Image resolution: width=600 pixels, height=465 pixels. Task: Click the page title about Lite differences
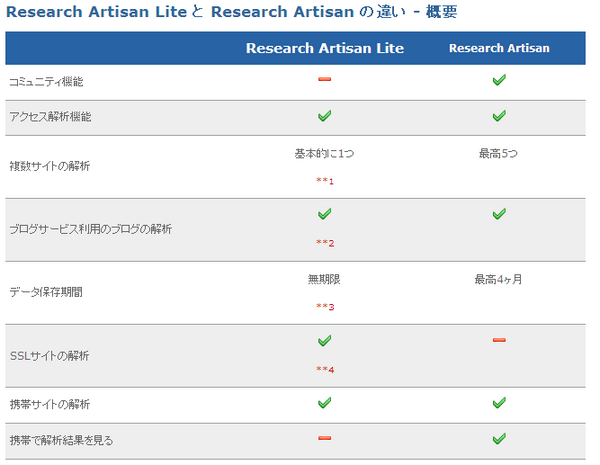tap(232, 12)
